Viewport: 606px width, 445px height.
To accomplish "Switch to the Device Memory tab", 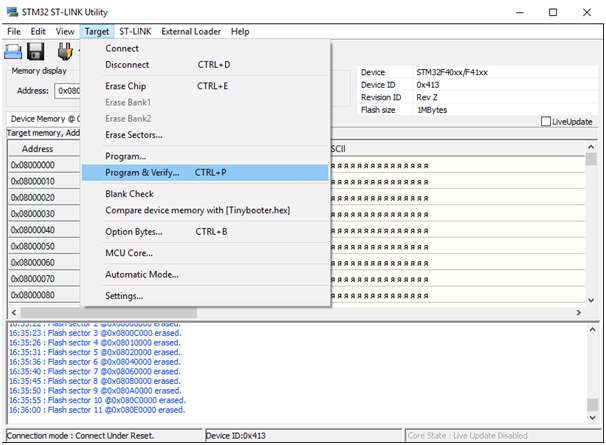I will pos(44,119).
